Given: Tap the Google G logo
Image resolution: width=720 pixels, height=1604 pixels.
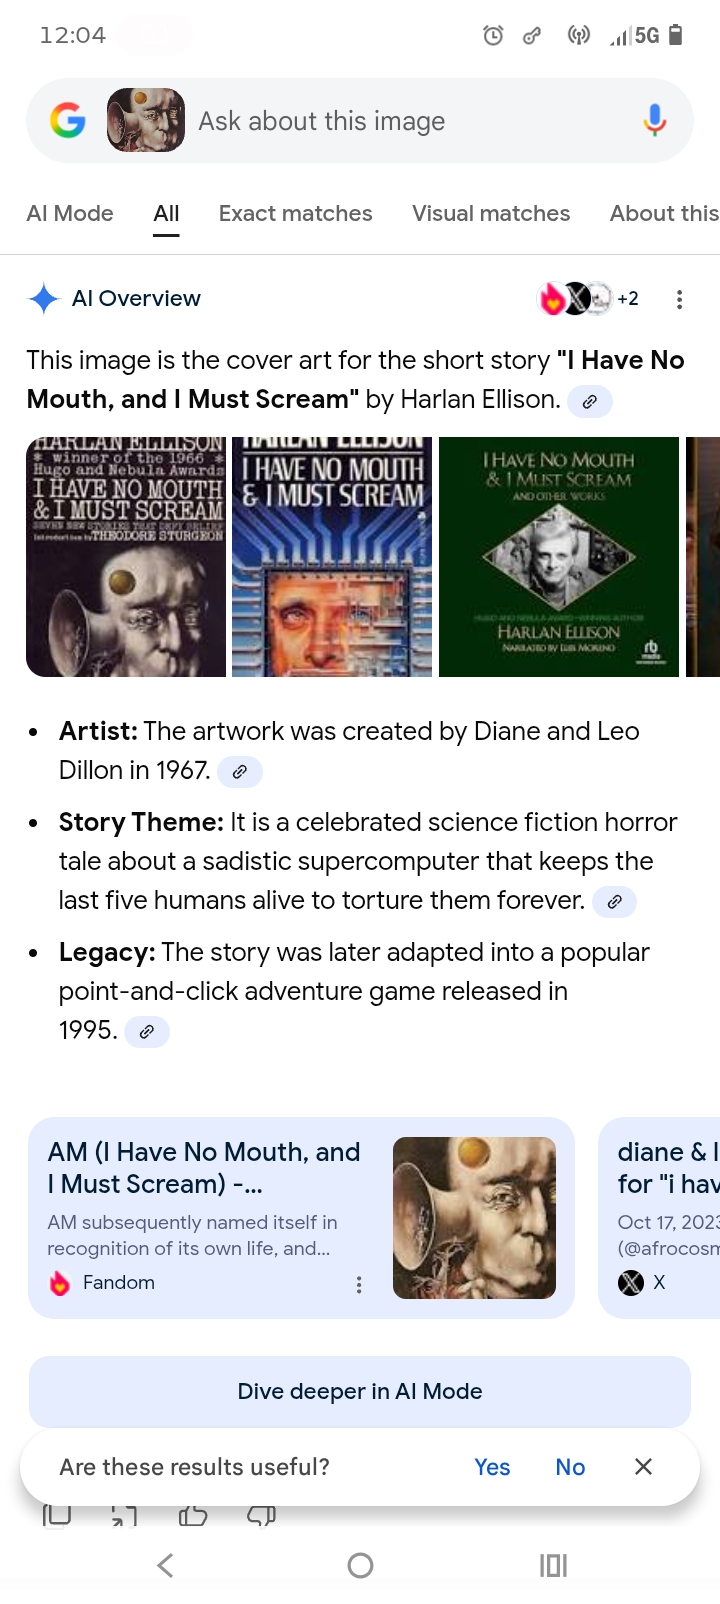Looking at the screenshot, I should click(68, 121).
